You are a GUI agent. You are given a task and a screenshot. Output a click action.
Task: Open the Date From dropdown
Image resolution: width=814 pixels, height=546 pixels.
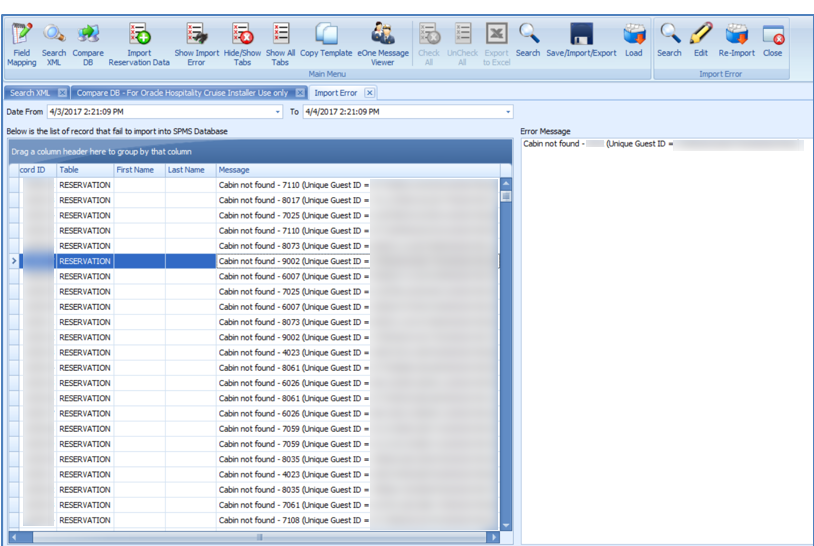[277, 112]
